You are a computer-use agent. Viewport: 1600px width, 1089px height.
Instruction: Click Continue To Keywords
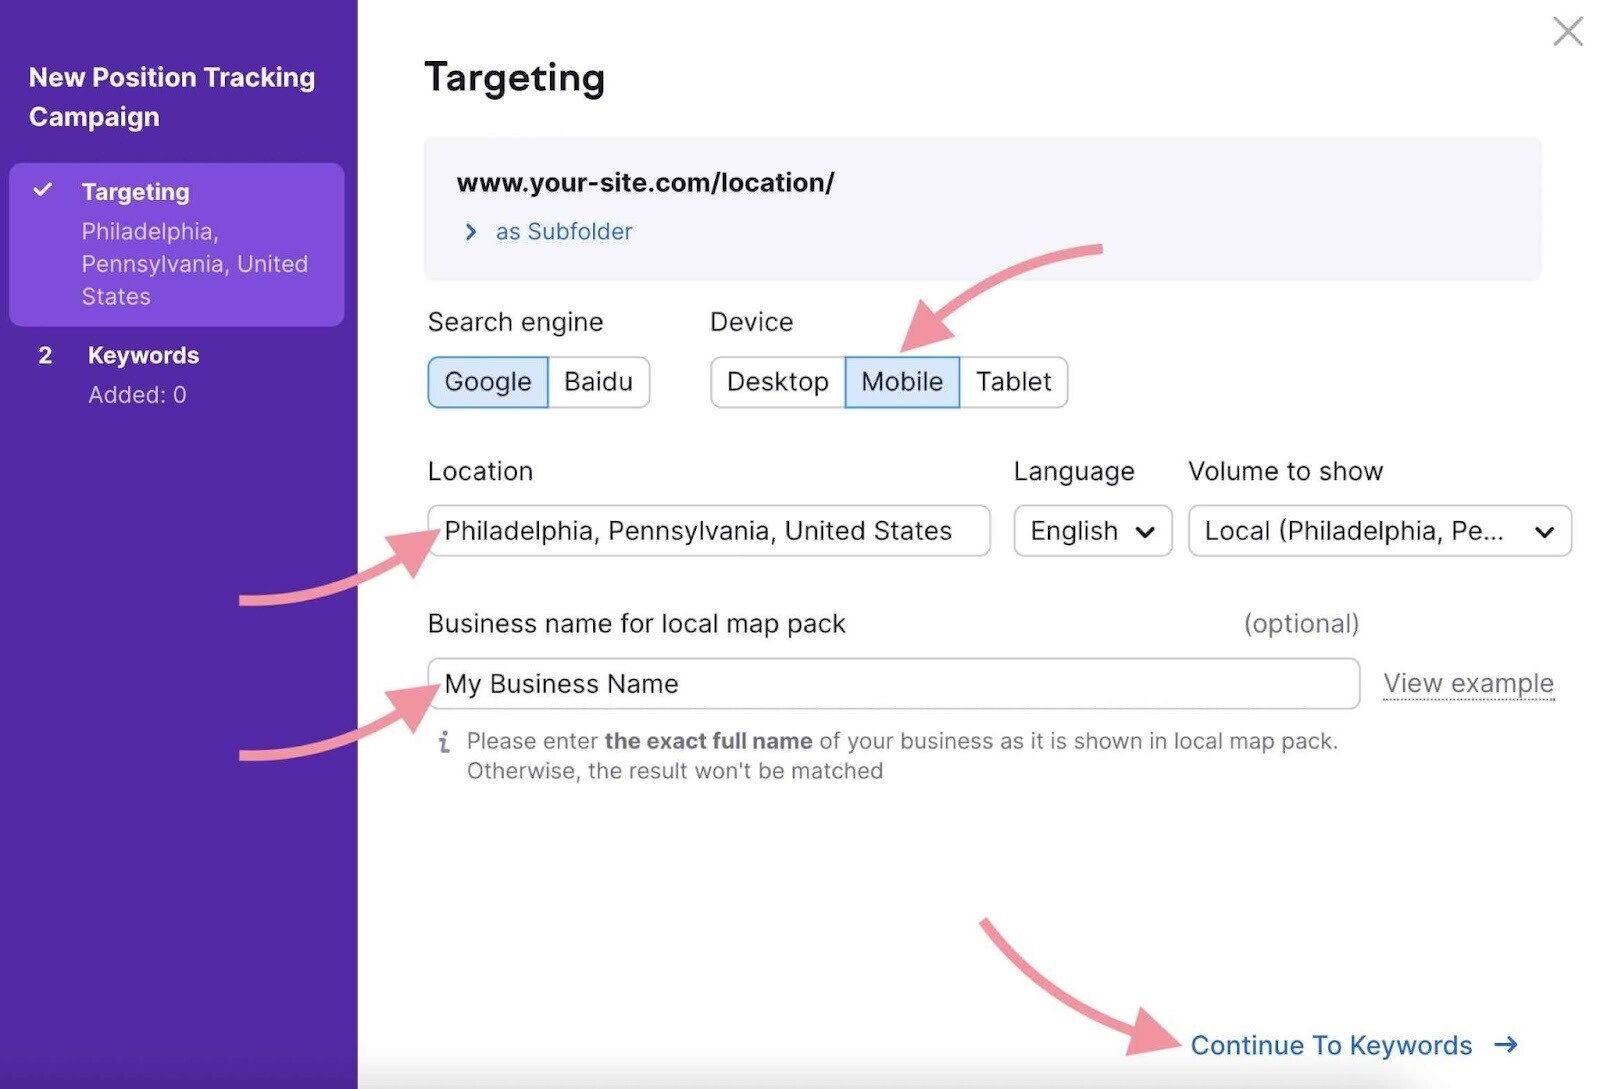pos(1330,1045)
